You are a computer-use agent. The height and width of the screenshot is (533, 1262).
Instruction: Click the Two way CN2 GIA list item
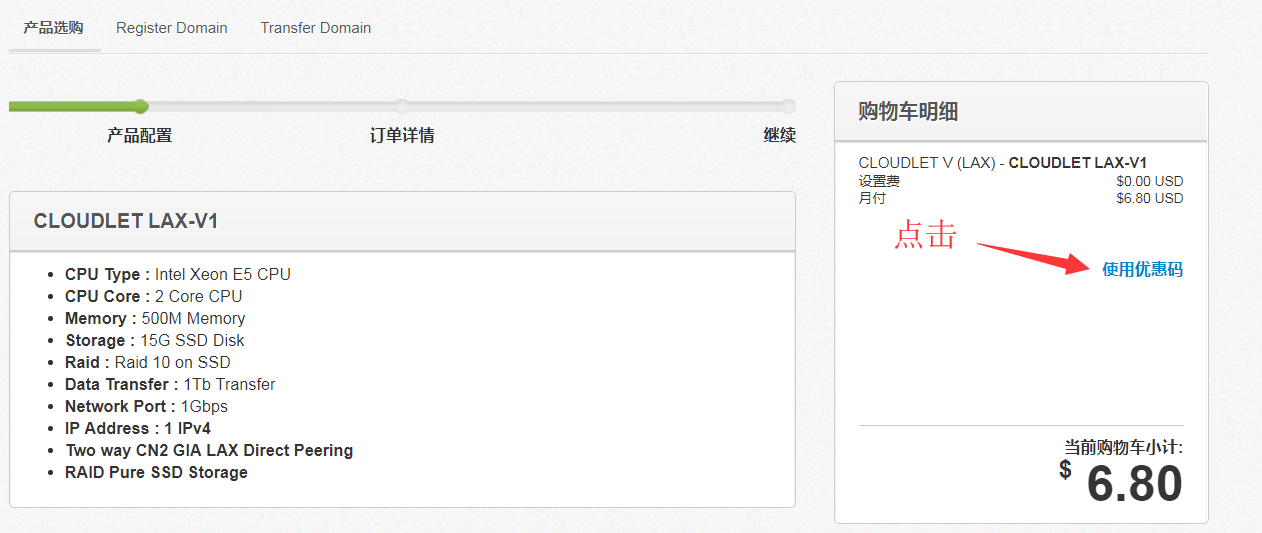coord(209,450)
